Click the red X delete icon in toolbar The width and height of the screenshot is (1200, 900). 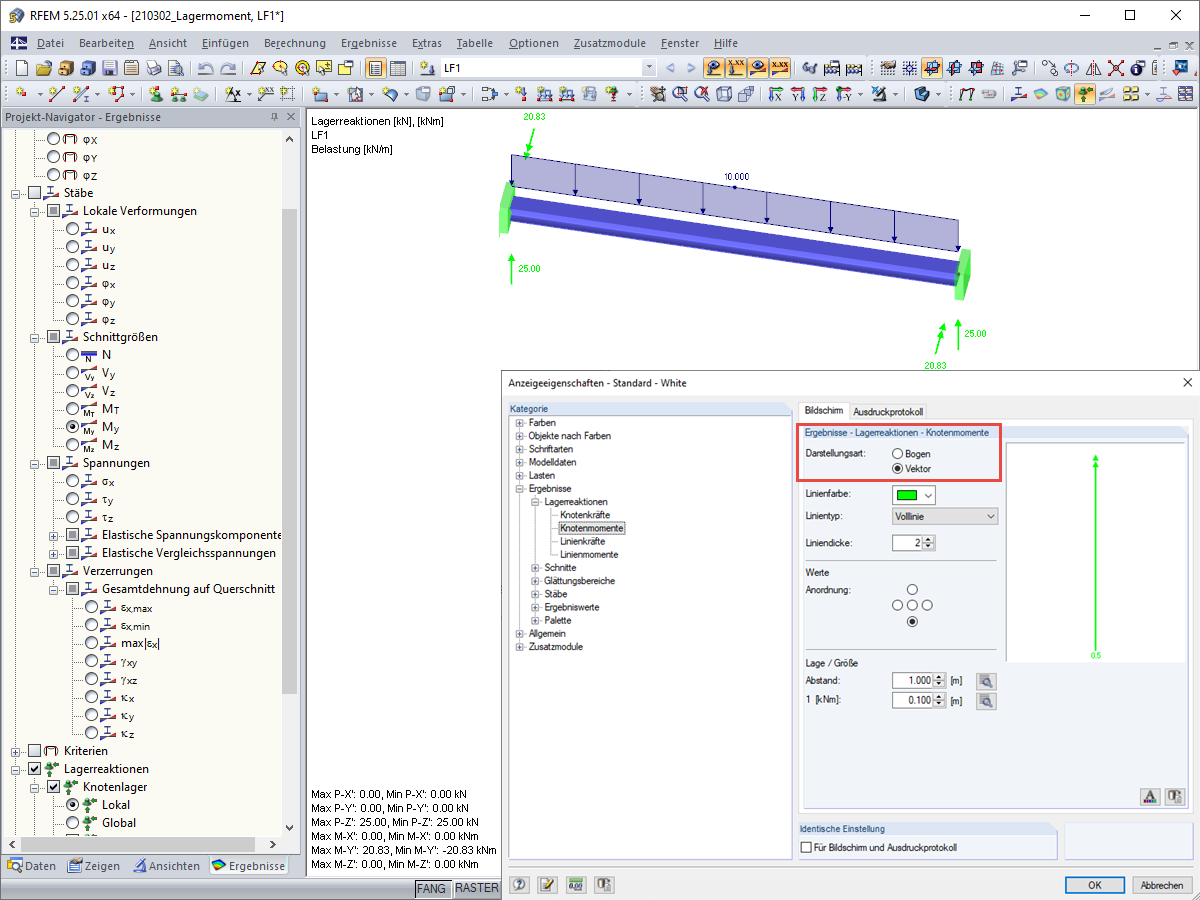tap(1115, 68)
